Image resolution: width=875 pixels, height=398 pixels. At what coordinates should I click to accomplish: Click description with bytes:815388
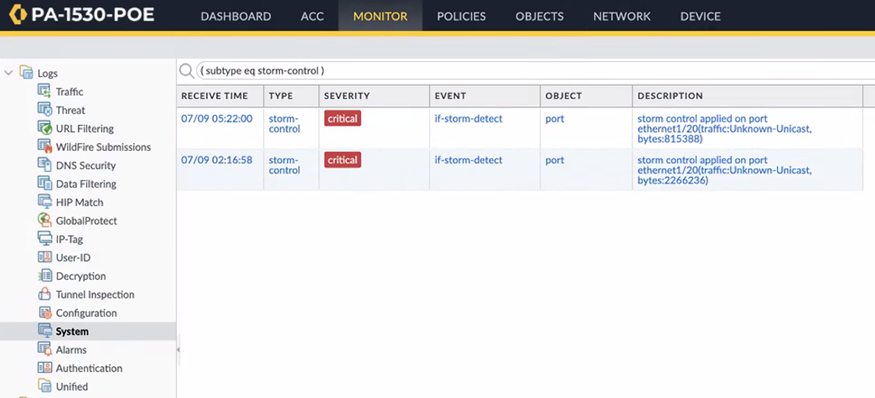pyautogui.click(x=724, y=129)
